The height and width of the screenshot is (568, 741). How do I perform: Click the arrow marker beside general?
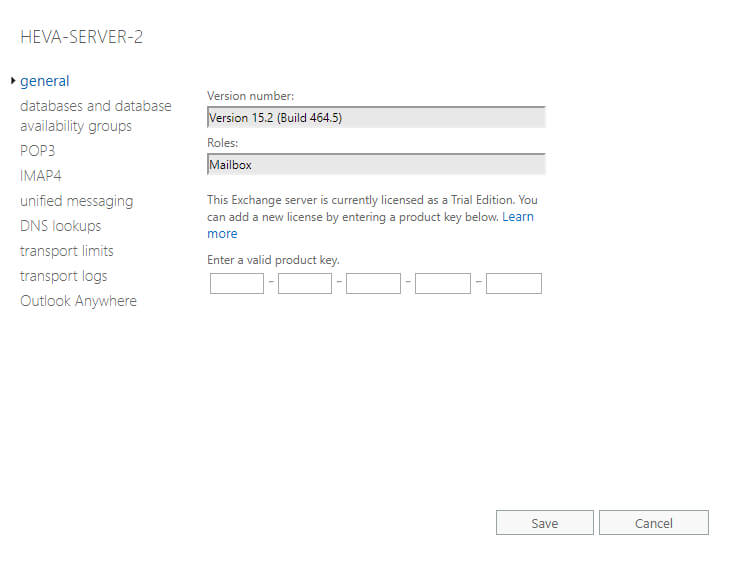[13, 81]
